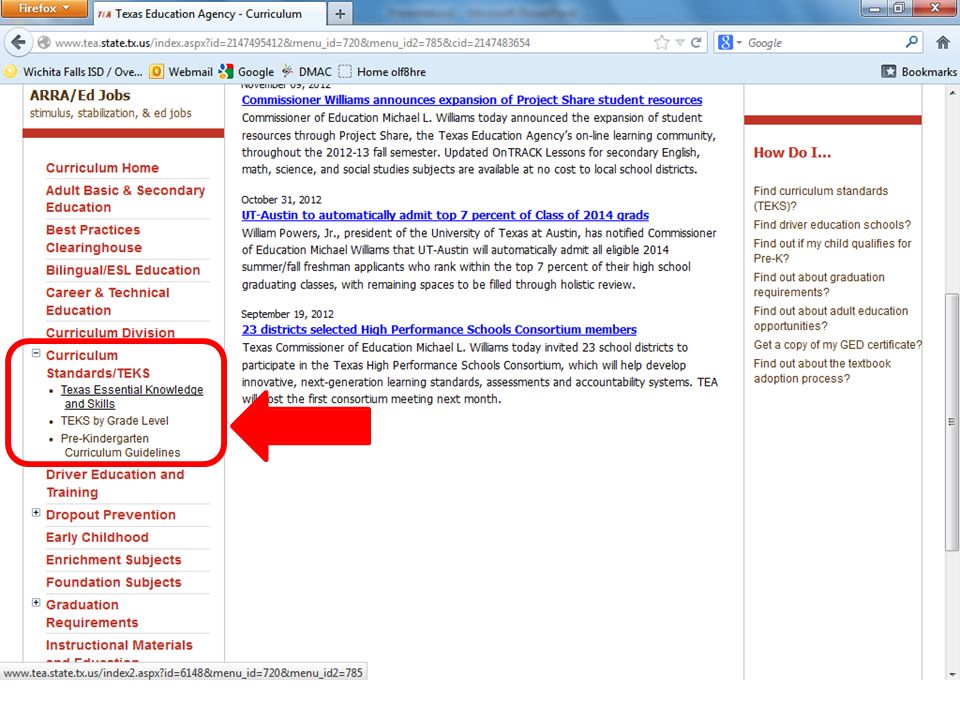Open ARRA/Ed Jobs heading link
Image resolution: width=960 pixels, height=720 pixels.
tap(80, 95)
